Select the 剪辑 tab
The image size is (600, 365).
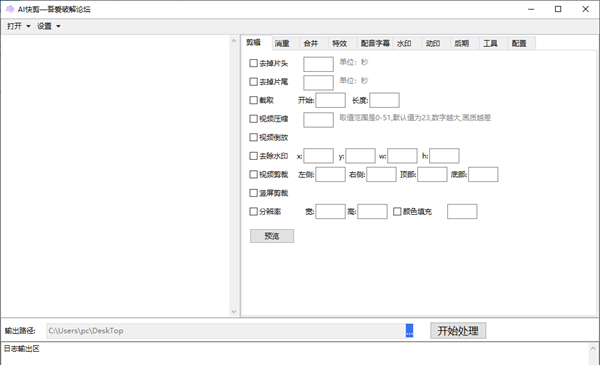click(x=253, y=42)
